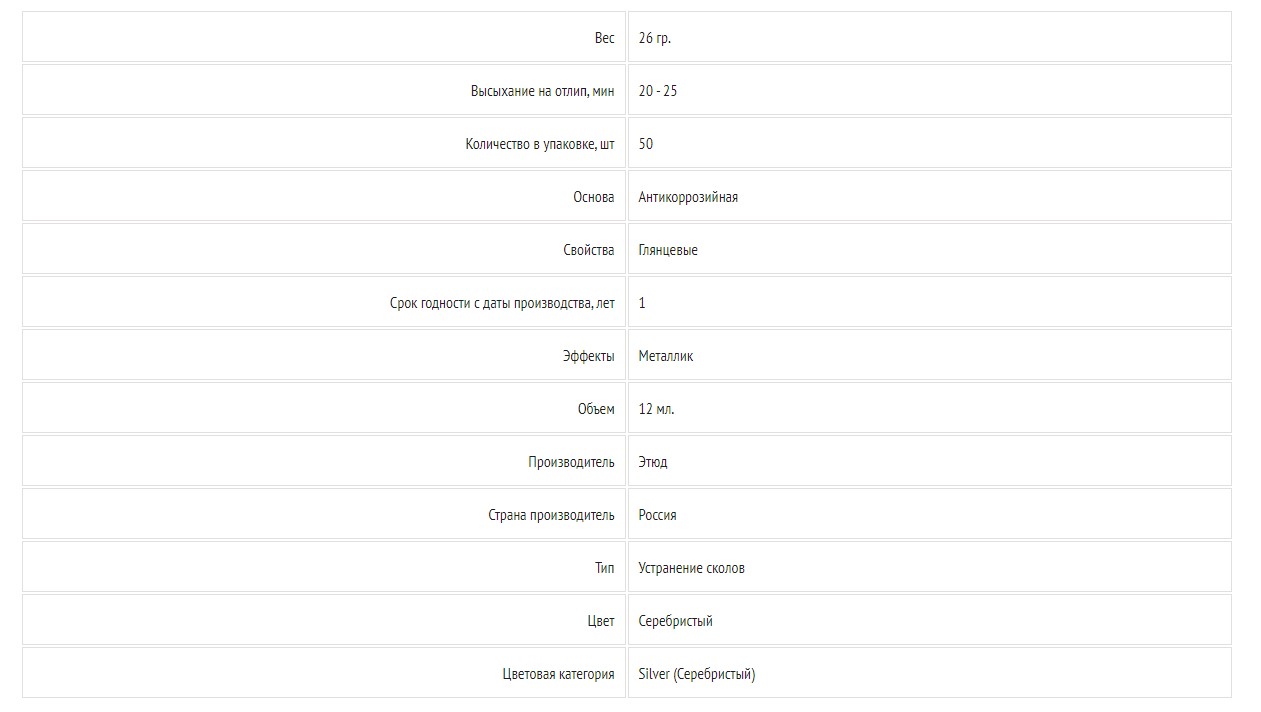Select the "Свойства" label
This screenshot has width=1261, height=712.
[588, 250]
